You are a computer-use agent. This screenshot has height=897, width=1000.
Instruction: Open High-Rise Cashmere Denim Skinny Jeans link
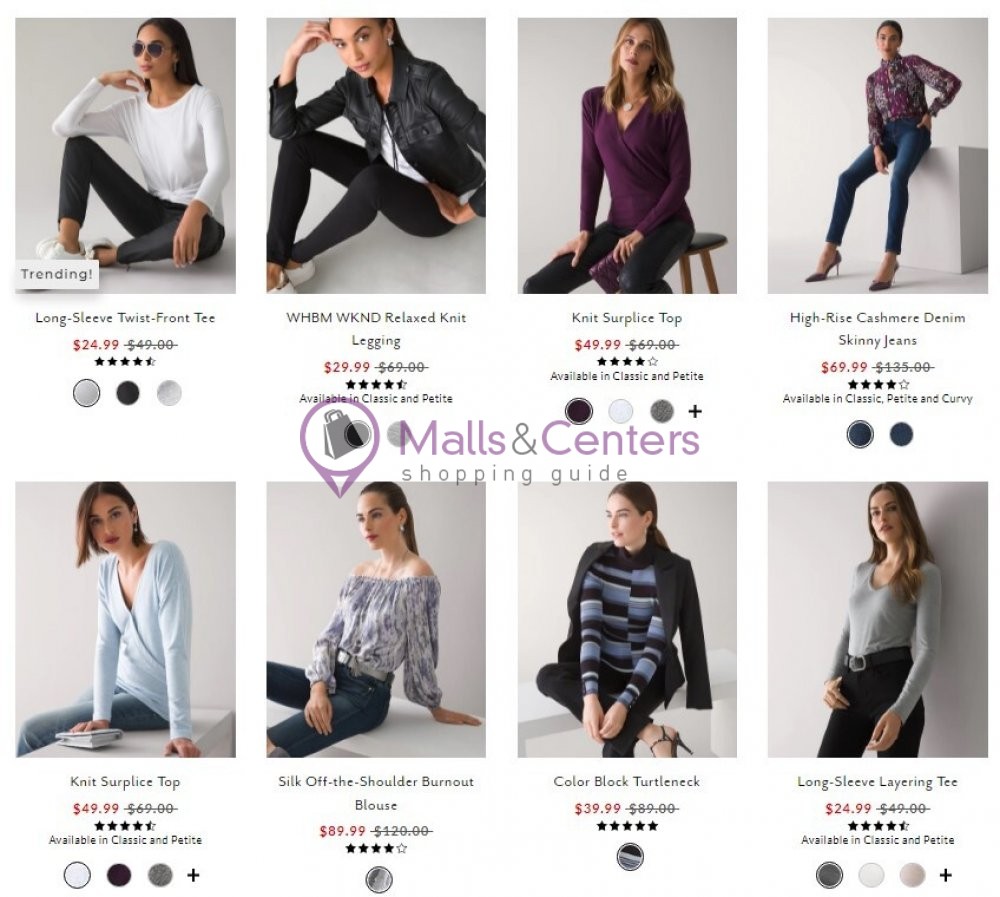[x=878, y=329]
